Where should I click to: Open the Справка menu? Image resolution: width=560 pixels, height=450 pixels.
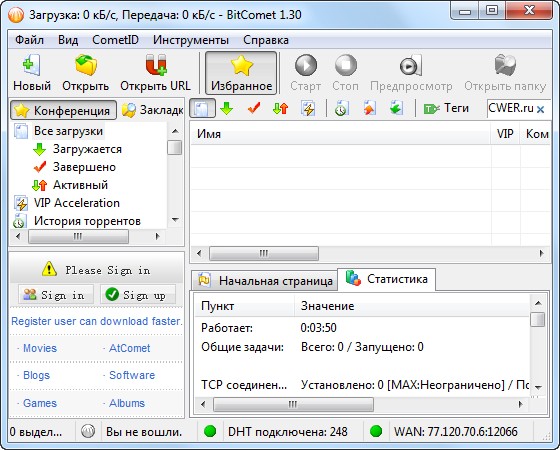coord(266,40)
